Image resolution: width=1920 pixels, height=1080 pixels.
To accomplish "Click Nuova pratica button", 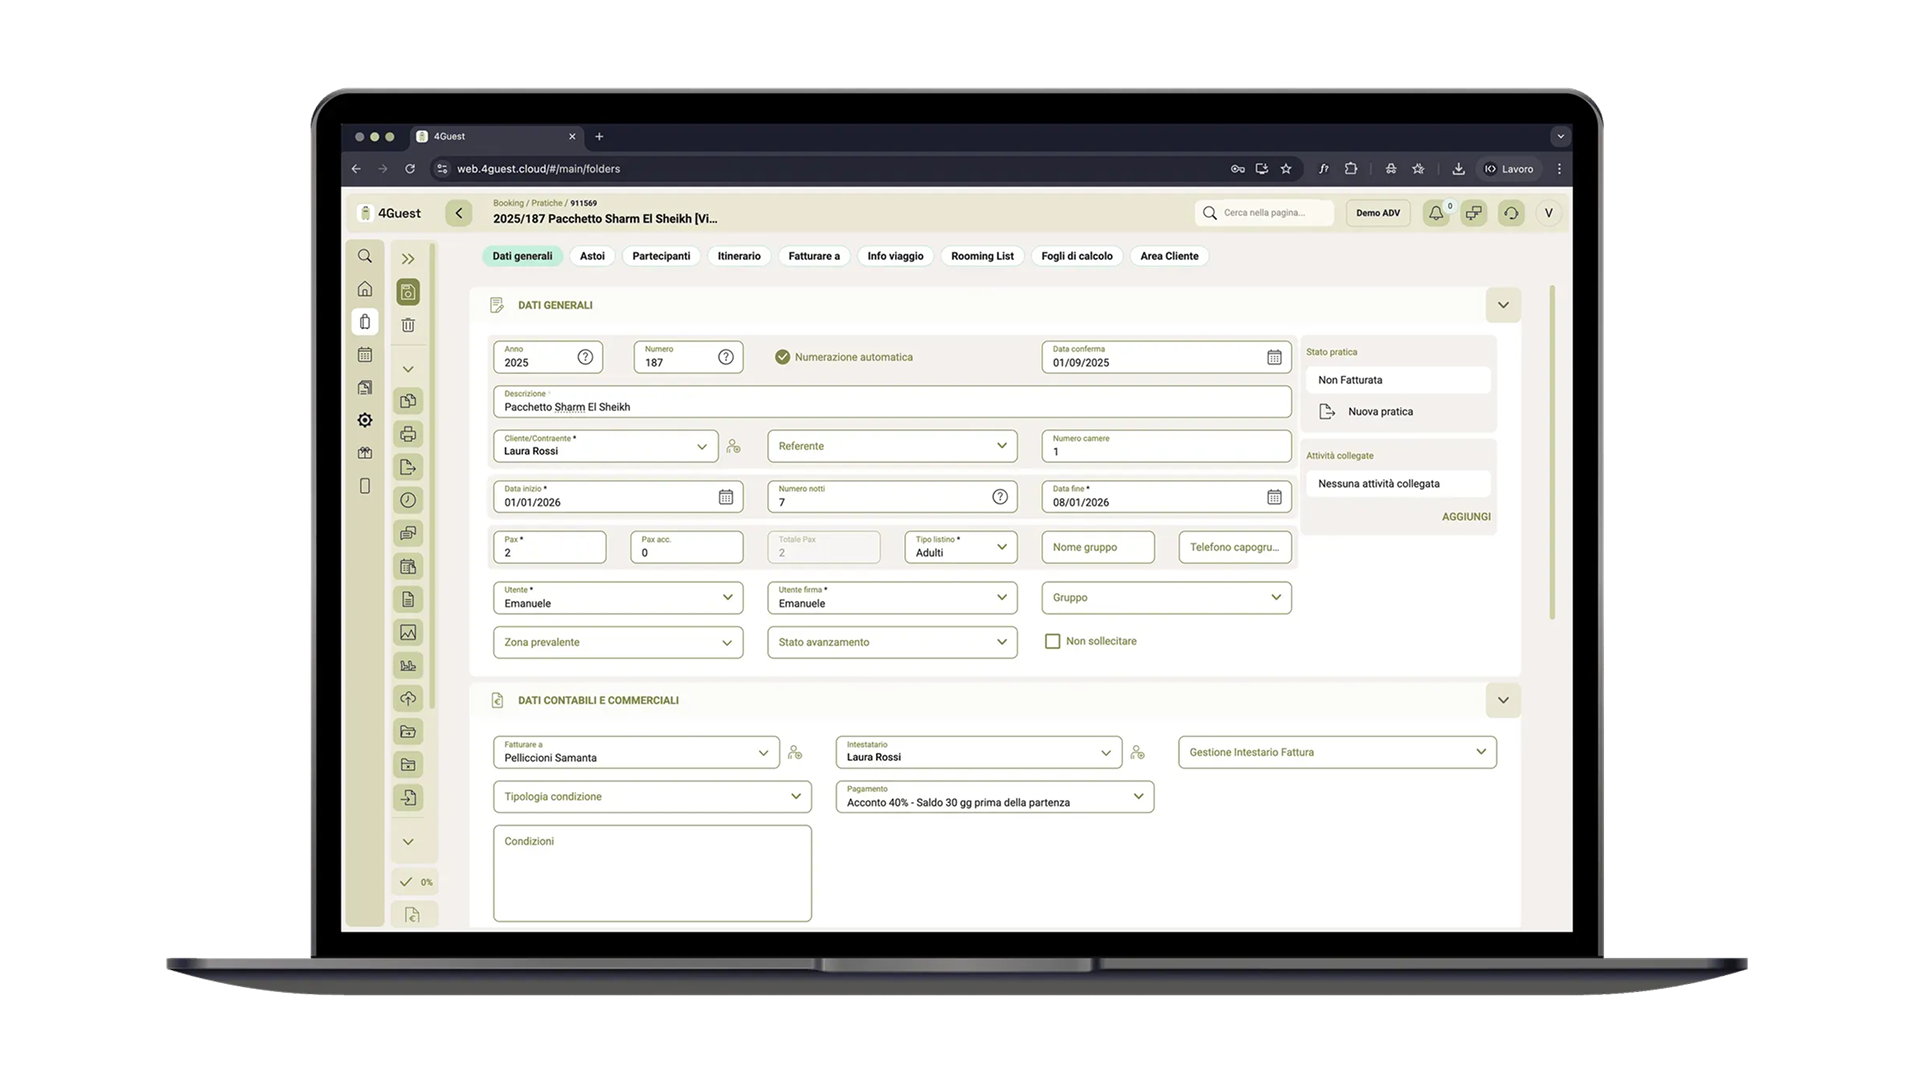I will point(1366,412).
